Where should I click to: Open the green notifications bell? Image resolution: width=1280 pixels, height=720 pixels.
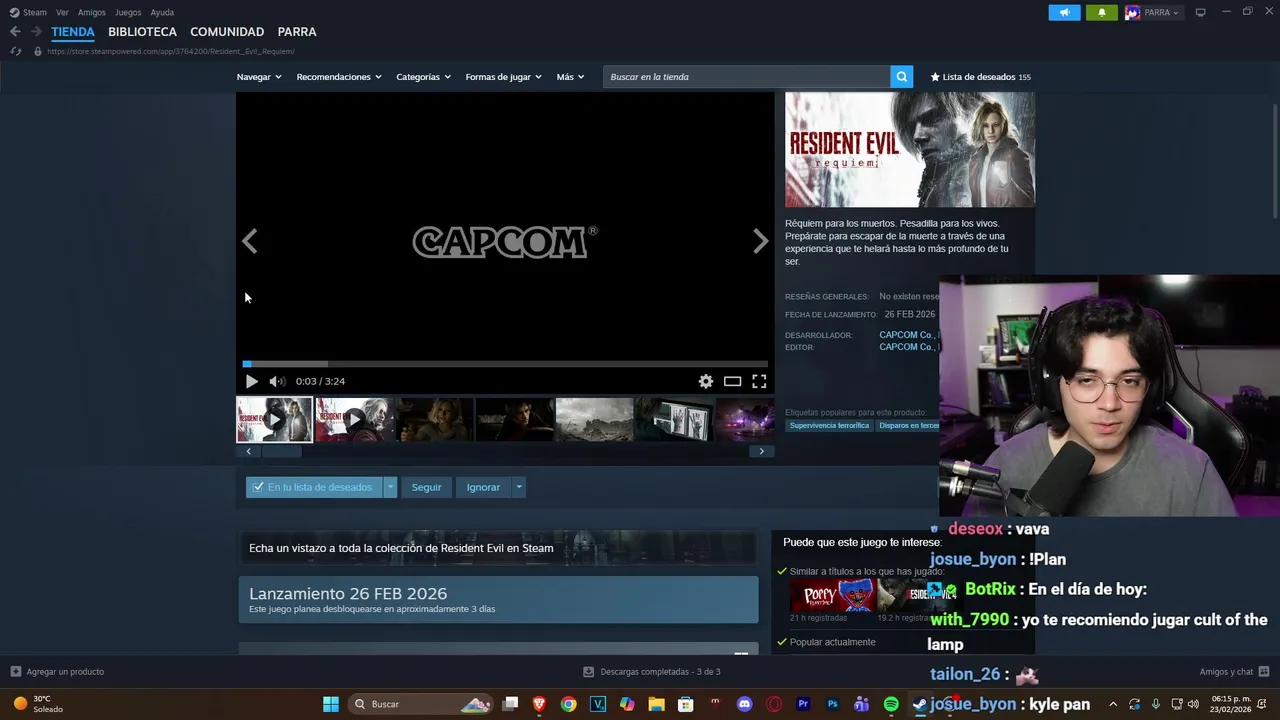click(x=1101, y=12)
